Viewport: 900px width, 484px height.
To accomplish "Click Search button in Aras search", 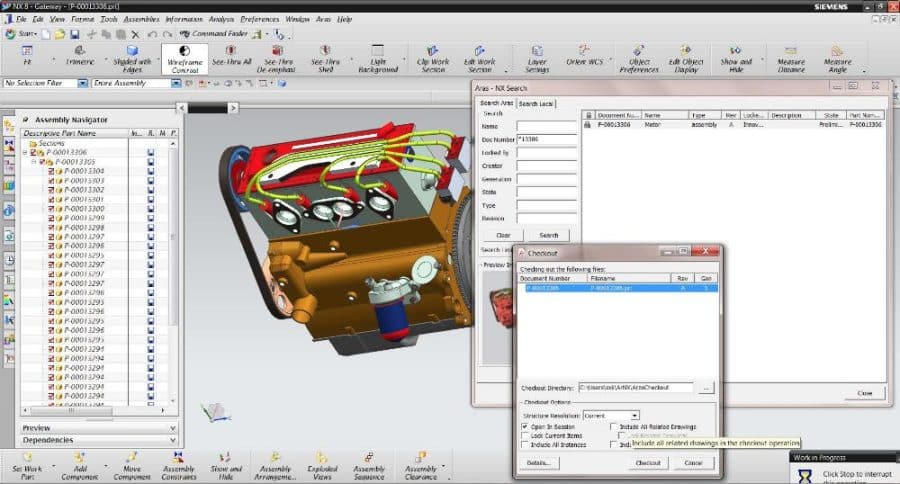I will click(x=548, y=235).
